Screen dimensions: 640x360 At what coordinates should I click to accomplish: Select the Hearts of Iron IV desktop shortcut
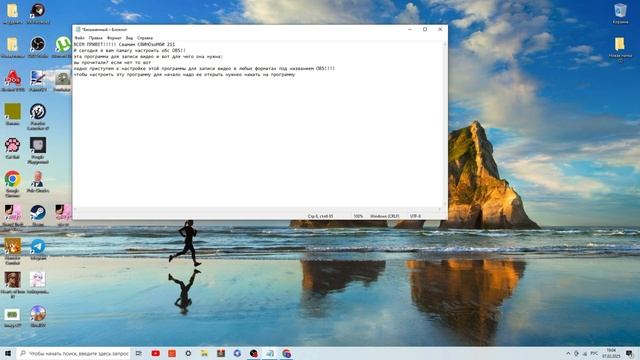click(13, 285)
